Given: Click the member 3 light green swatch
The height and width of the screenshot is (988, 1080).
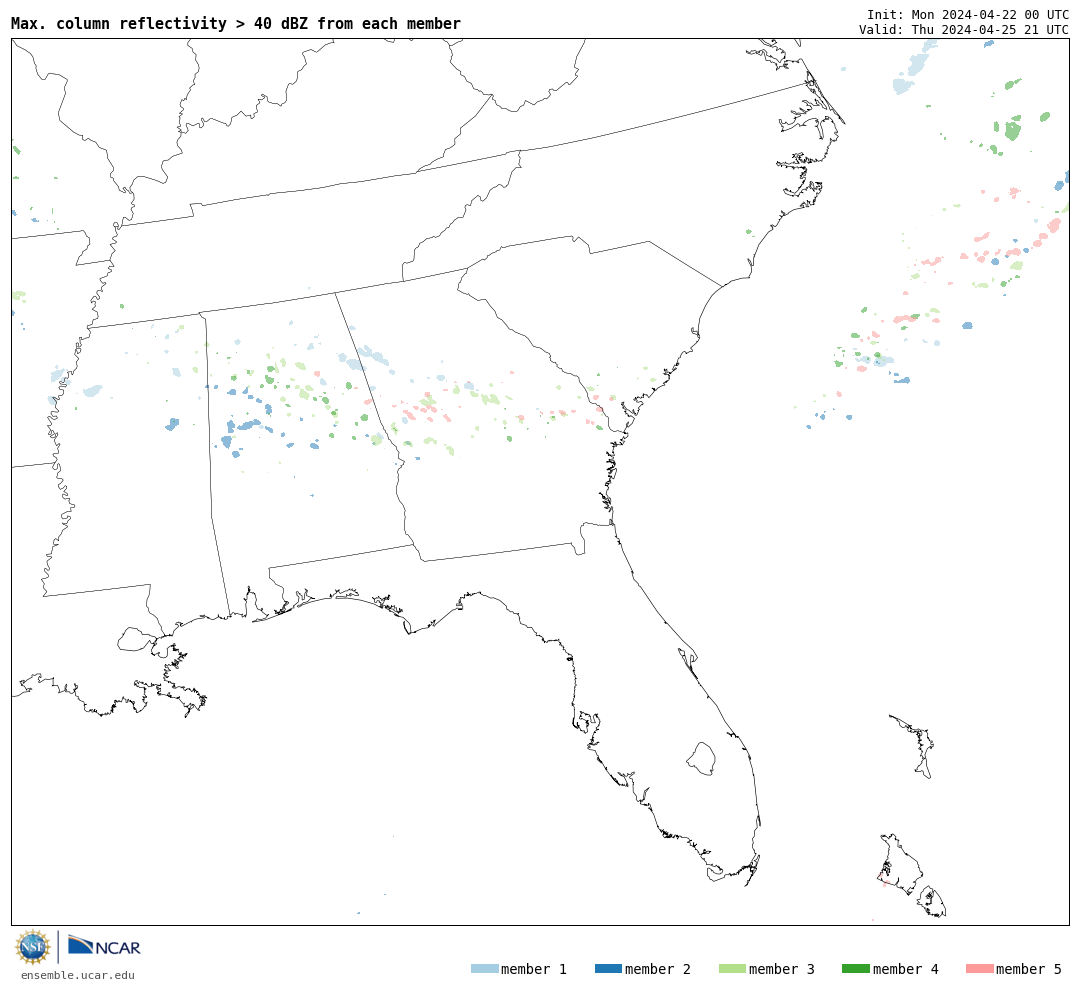Looking at the screenshot, I should pos(732,969).
